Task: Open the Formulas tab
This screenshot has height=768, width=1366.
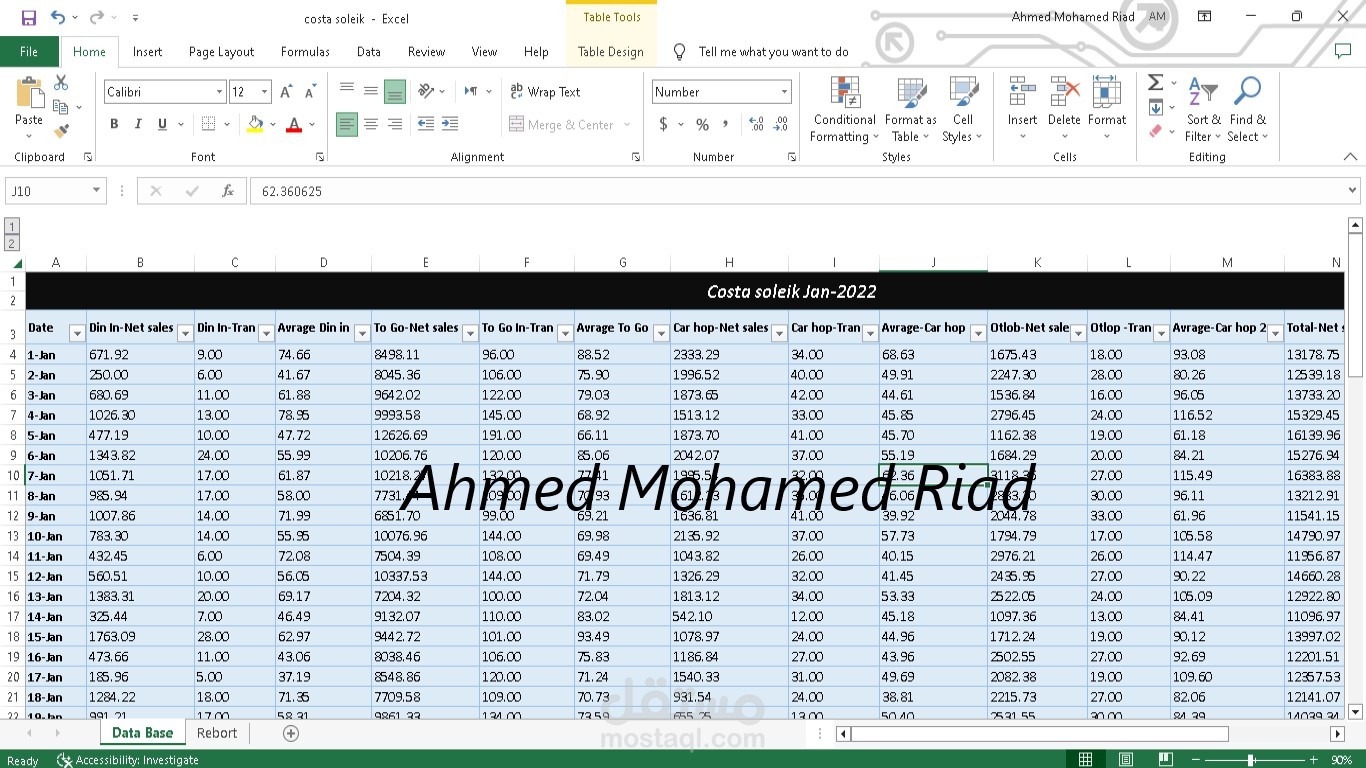Action: pyautogui.click(x=305, y=52)
